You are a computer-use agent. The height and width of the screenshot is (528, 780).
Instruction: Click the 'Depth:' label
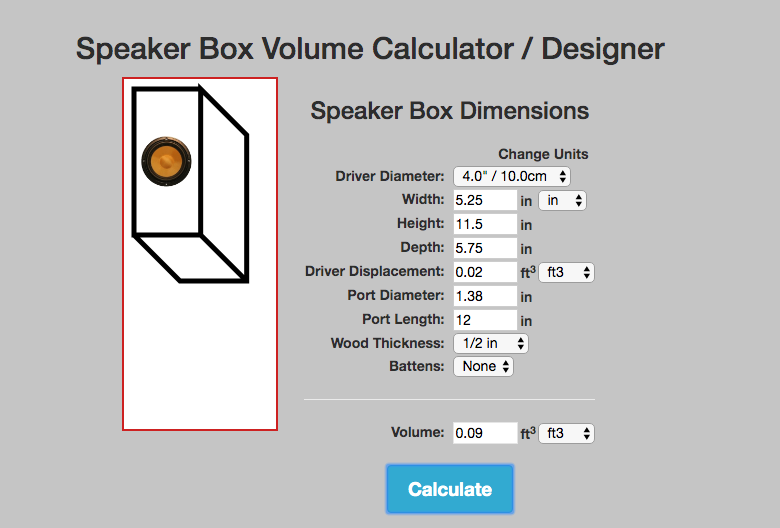pyautogui.click(x=422, y=247)
